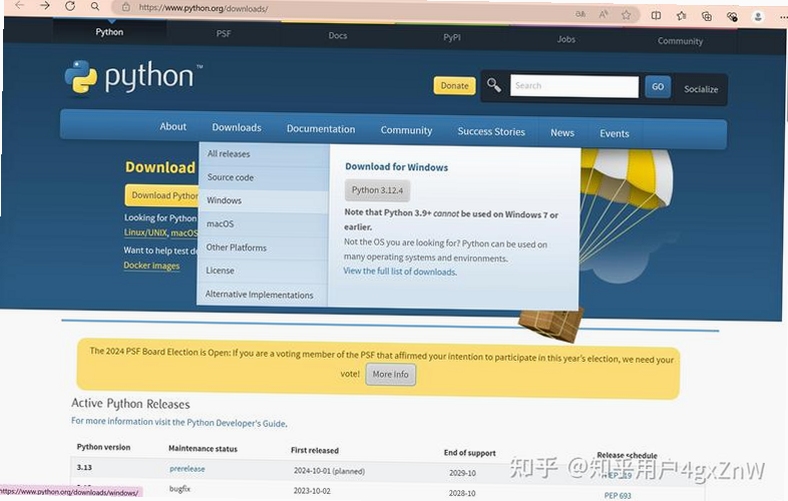Click the site search magnifier icon
Image resolution: width=788 pixels, height=501 pixels.
[494, 85]
